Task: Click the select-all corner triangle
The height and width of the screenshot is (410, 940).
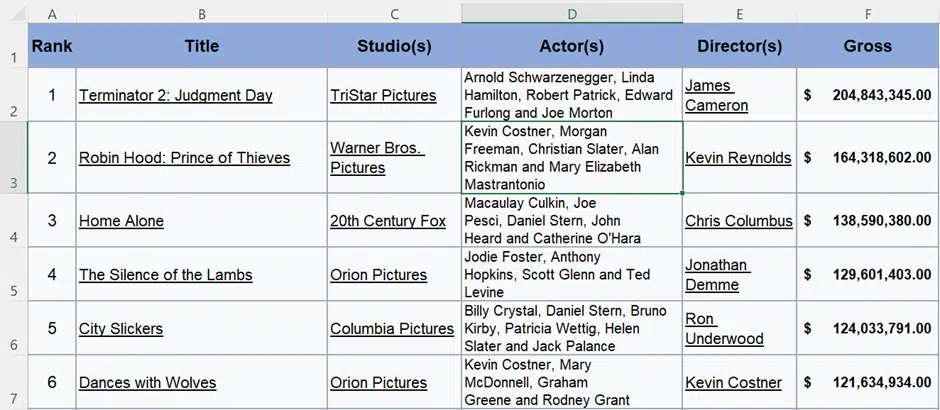Action: point(19,14)
